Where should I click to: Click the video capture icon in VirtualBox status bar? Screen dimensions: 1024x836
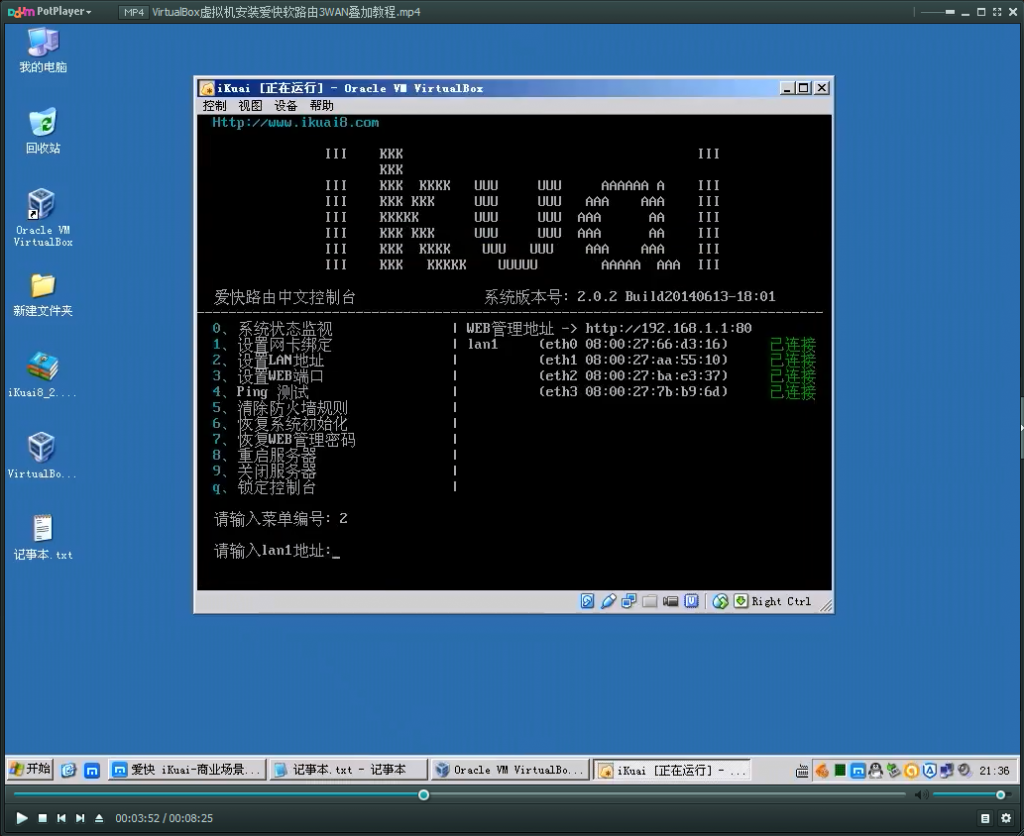pyautogui.click(x=671, y=601)
